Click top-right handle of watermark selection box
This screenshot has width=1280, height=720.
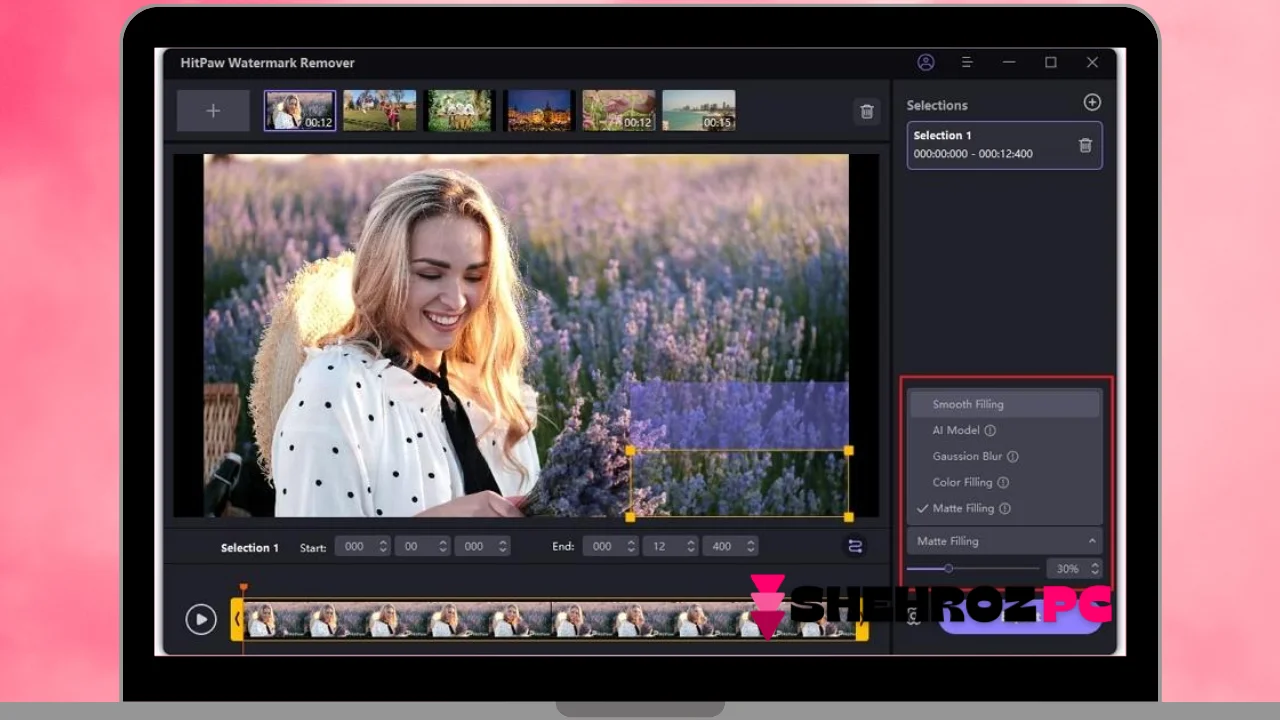point(848,451)
